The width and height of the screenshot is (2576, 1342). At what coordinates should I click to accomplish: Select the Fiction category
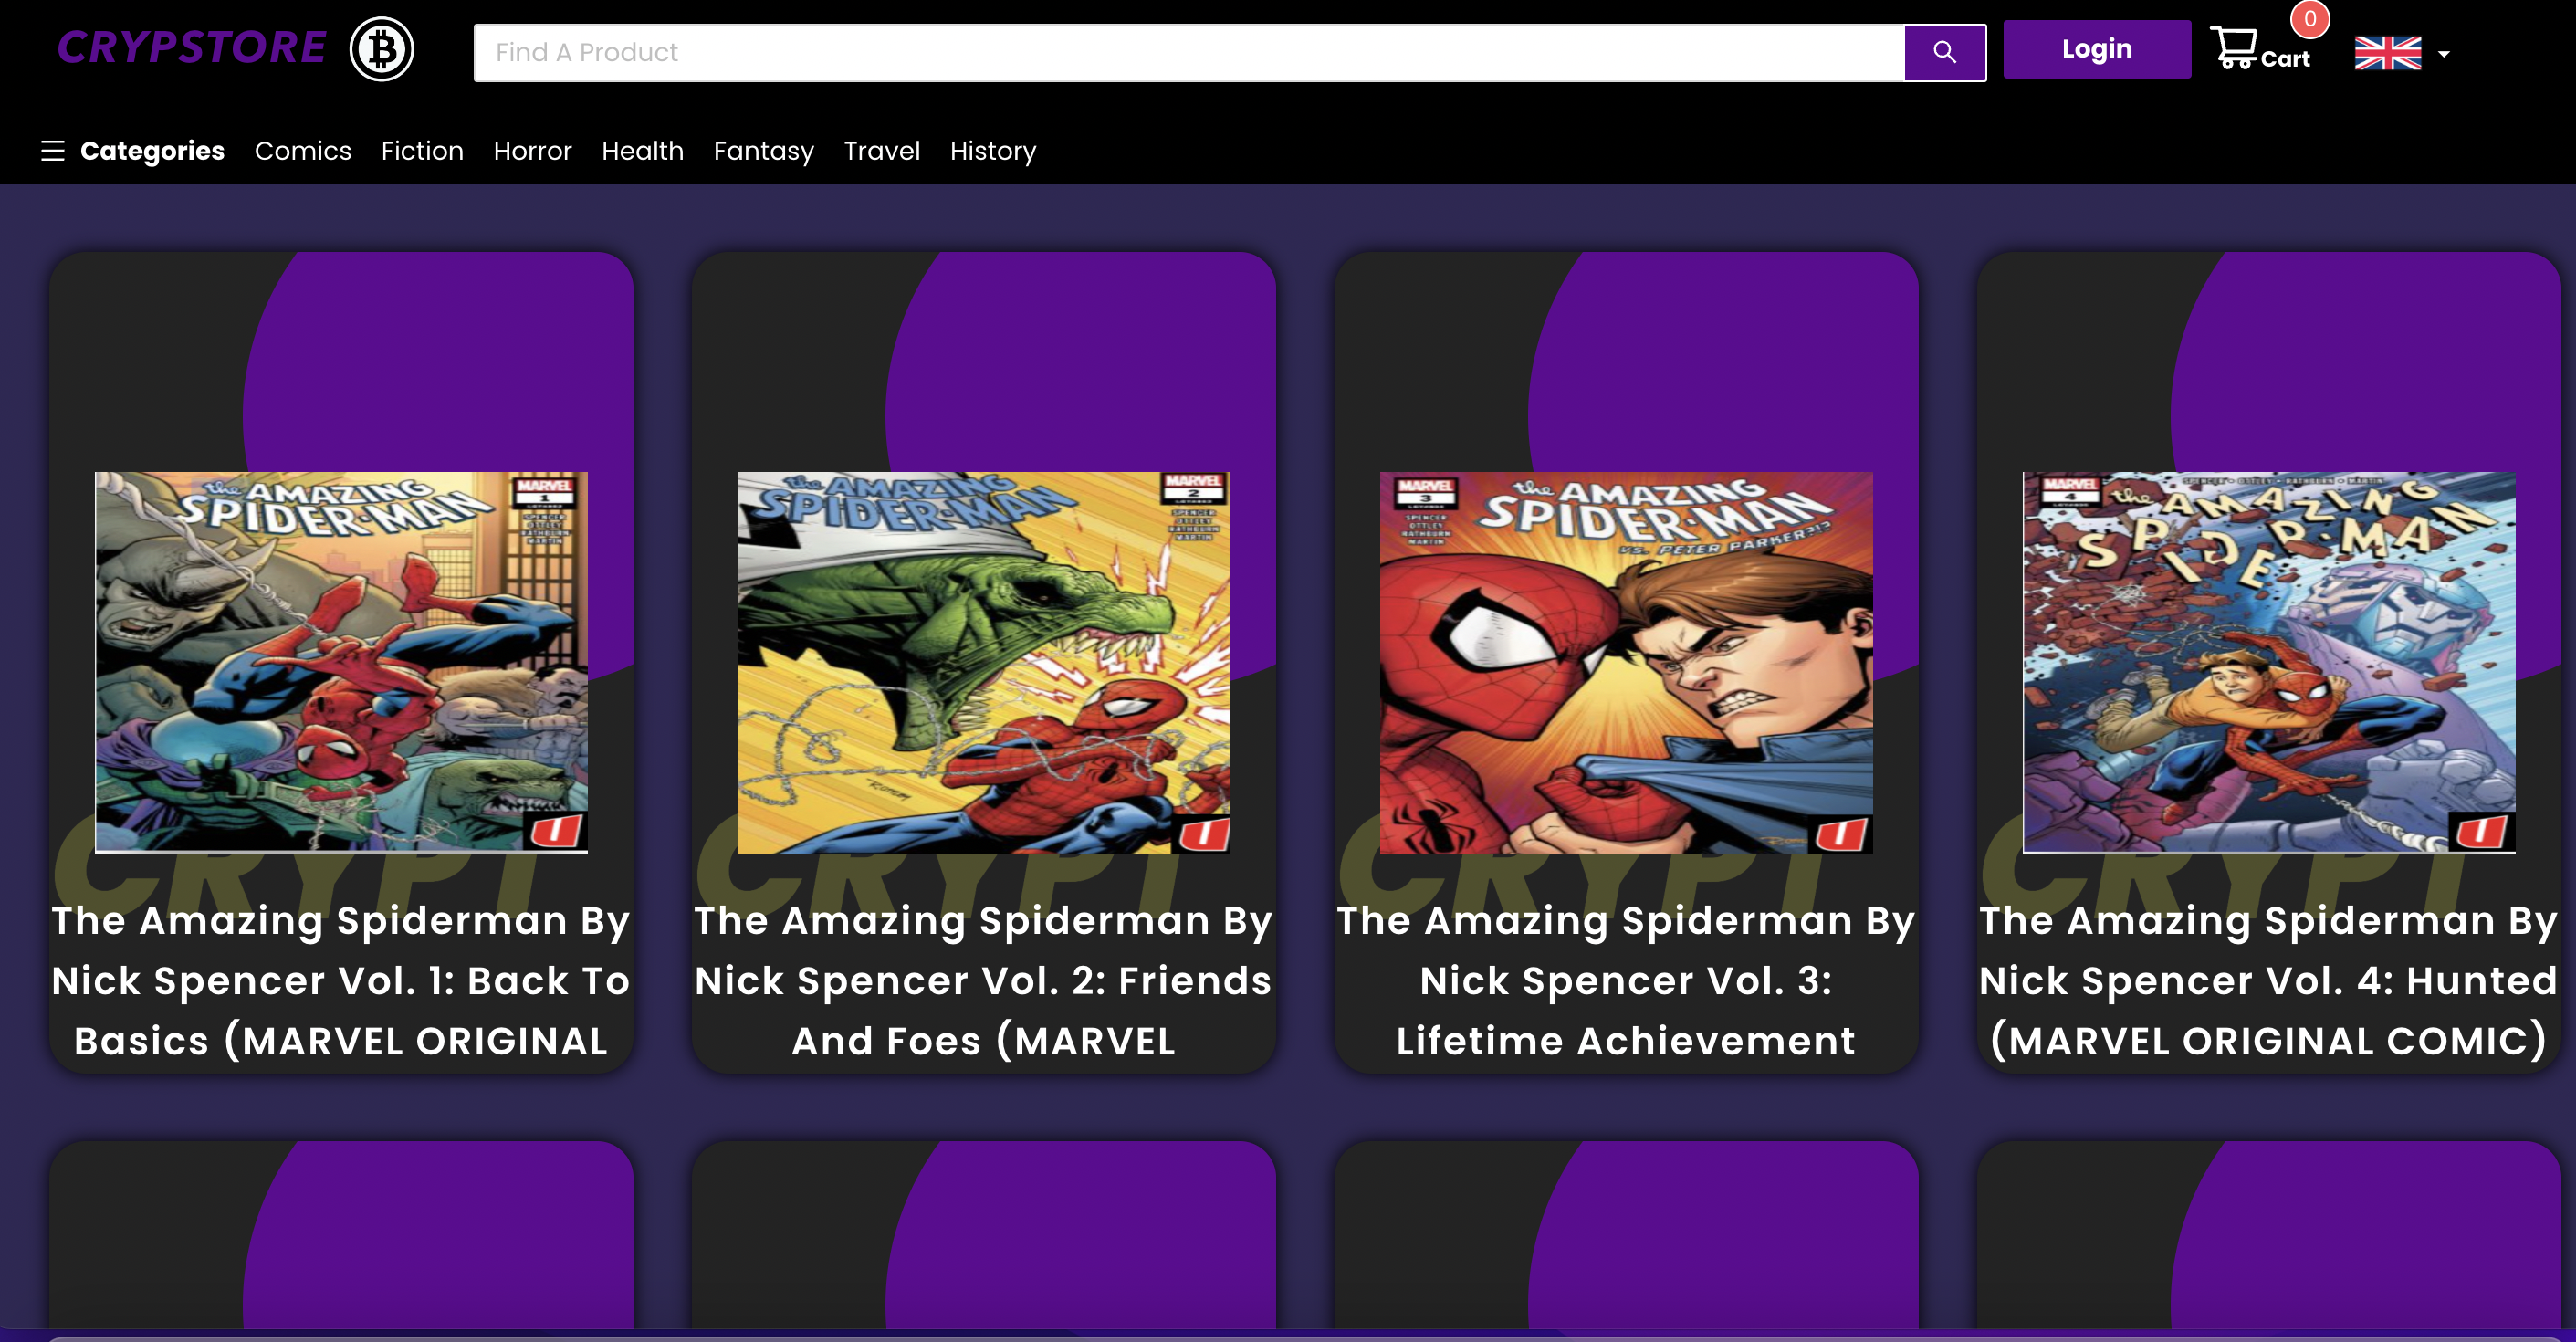(422, 151)
